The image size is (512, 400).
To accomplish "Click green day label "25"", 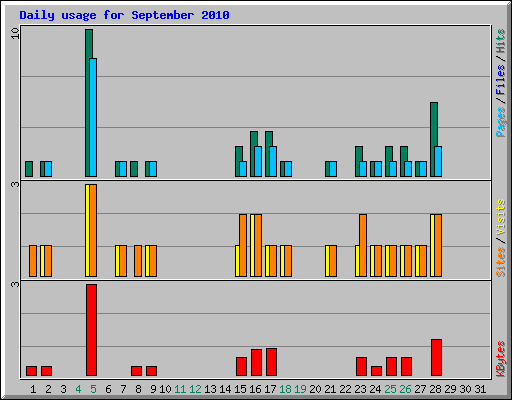I will point(390,389).
